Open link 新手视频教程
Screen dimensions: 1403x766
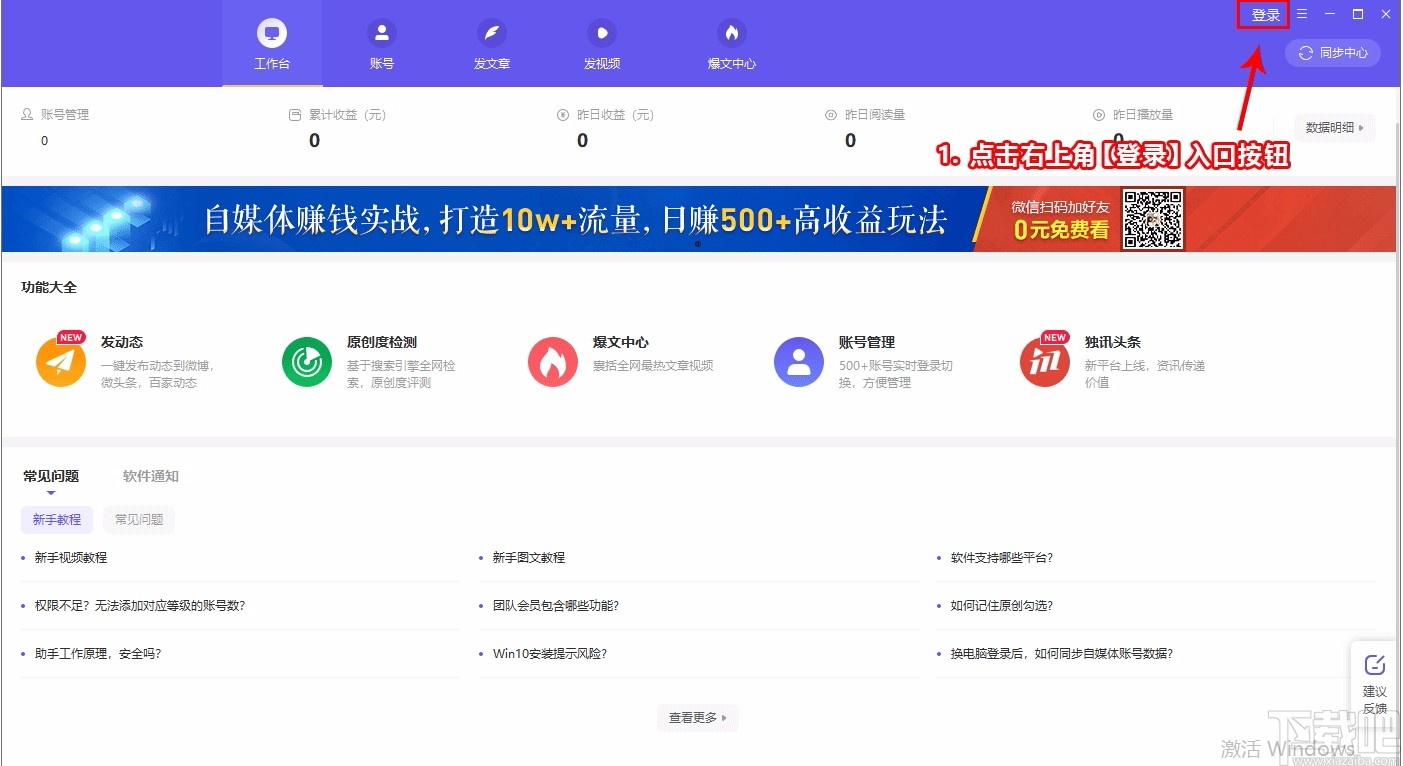click(x=71, y=557)
